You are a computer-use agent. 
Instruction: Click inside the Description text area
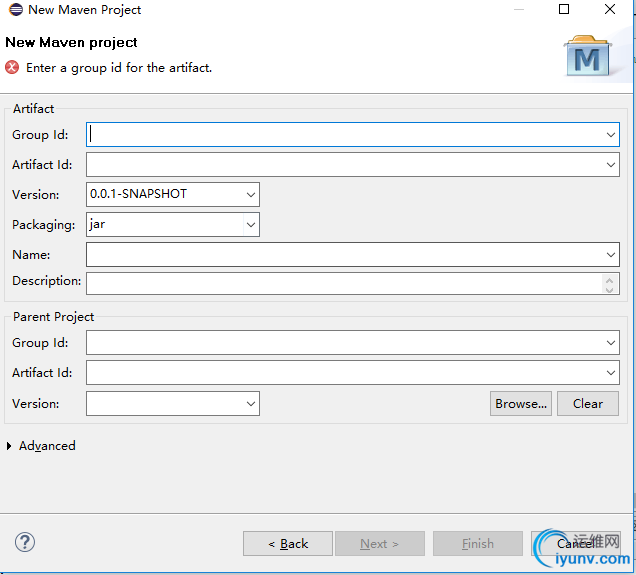point(352,283)
